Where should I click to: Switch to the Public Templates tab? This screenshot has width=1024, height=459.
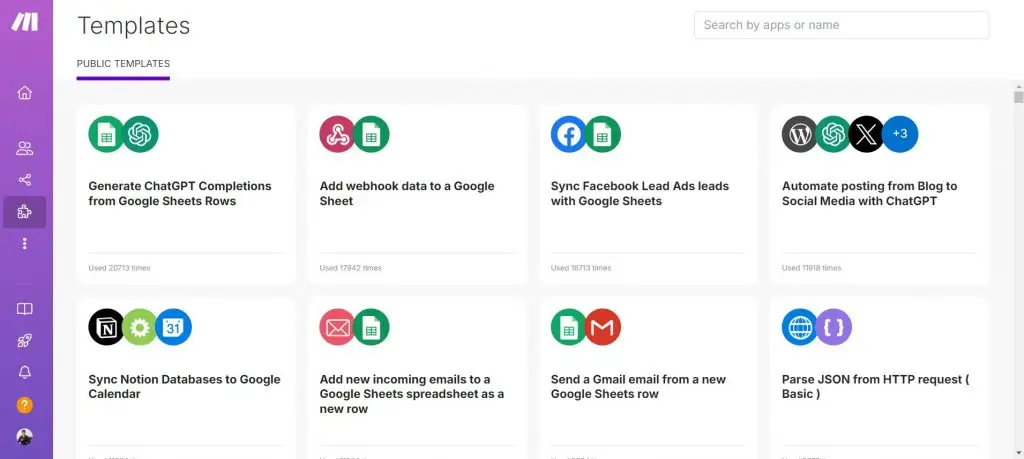pos(123,64)
